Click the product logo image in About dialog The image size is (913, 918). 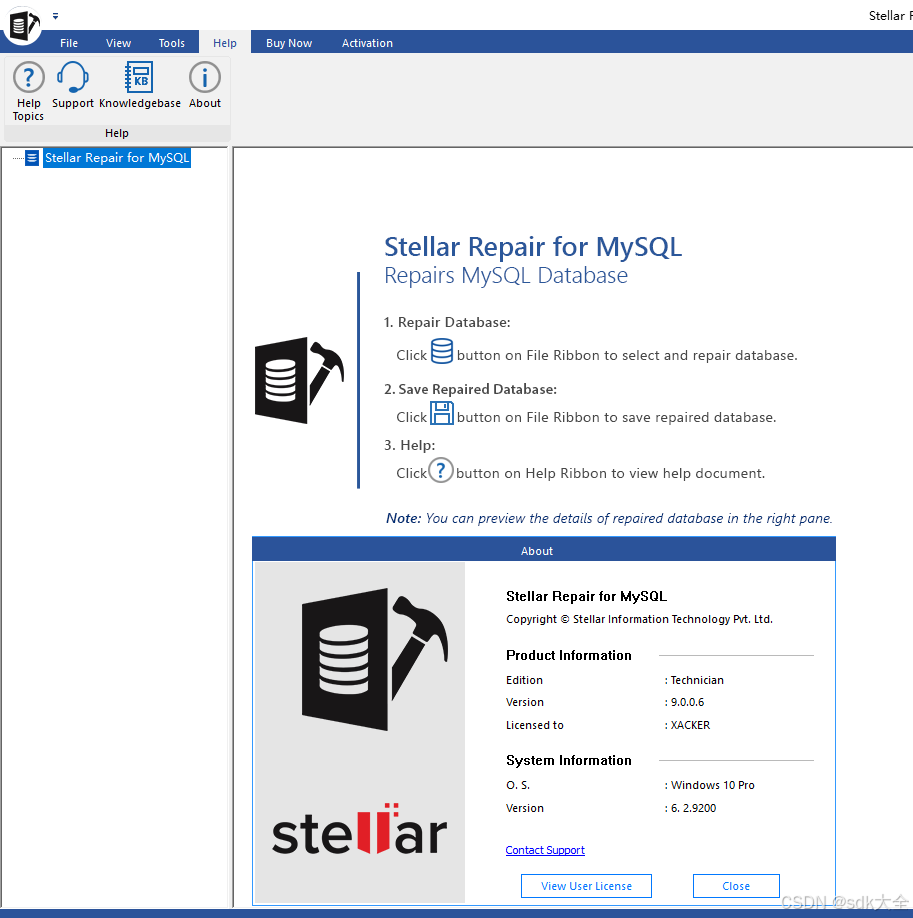click(x=375, y=659)
